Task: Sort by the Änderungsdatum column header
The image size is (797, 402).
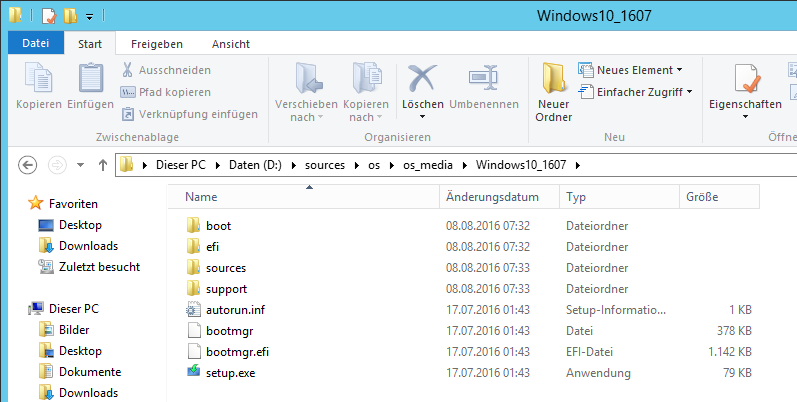Action: [x=492, y=197]
